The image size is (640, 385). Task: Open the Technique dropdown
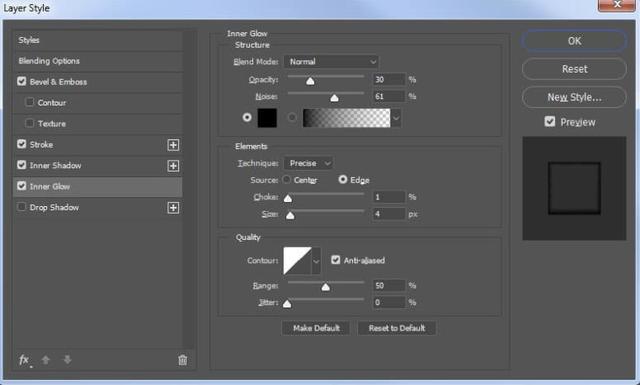[x=308, y=163]
